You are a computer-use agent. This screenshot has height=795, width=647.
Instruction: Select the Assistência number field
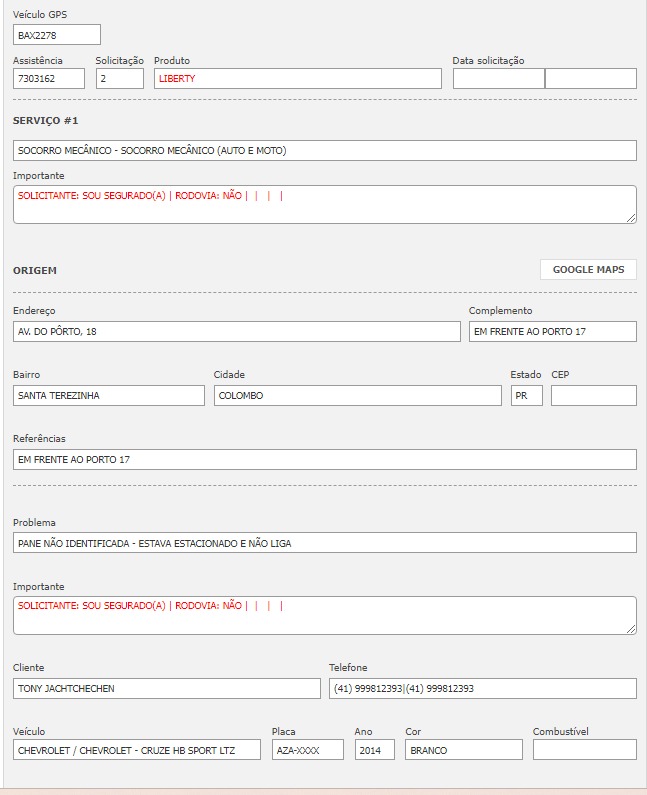pos(49,78)
